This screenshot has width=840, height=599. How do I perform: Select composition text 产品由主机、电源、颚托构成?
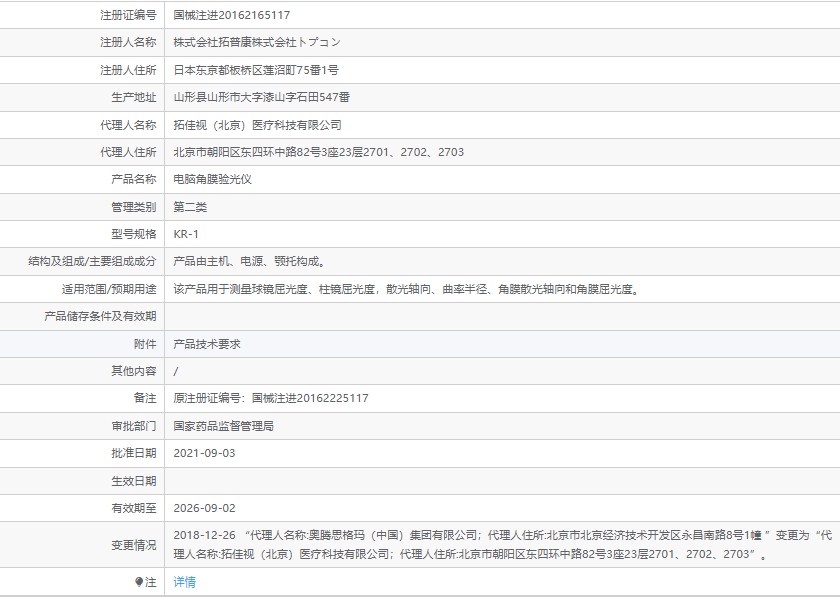tap(249, 261)
